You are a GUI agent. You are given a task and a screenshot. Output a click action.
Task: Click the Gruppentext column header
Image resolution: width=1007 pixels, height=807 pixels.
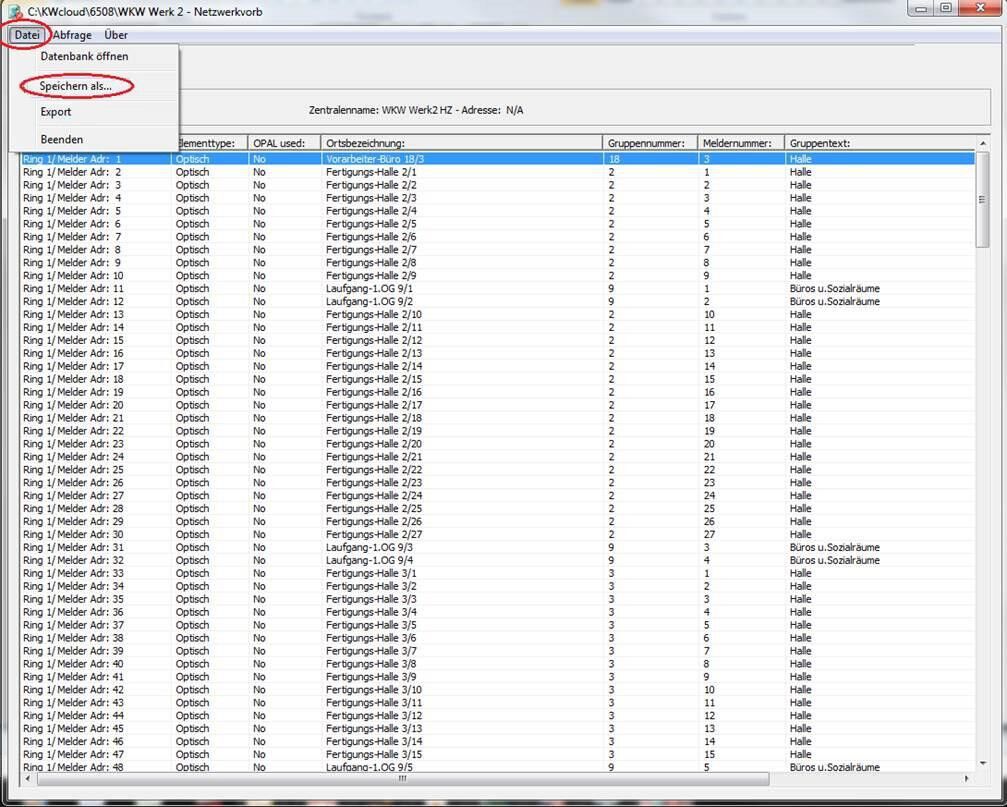pyautogui.click(x=880, y=143)
